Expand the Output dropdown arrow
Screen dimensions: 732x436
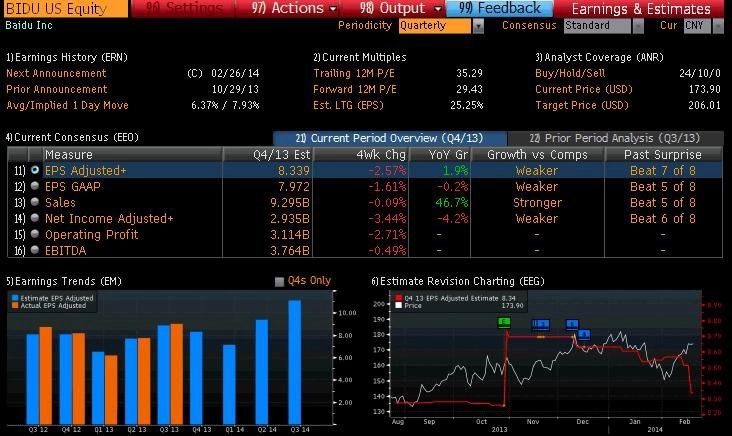[437, 9]
